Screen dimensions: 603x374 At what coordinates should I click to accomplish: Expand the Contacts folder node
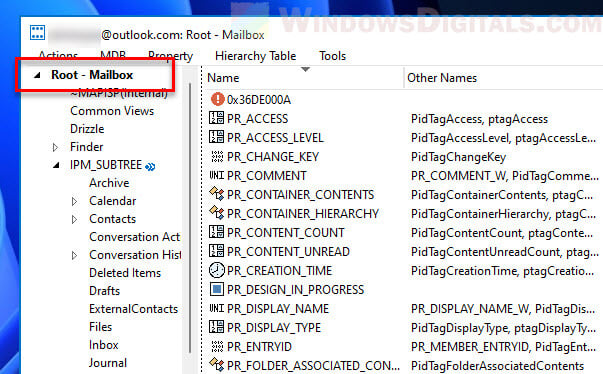click(x=74, y=219)
